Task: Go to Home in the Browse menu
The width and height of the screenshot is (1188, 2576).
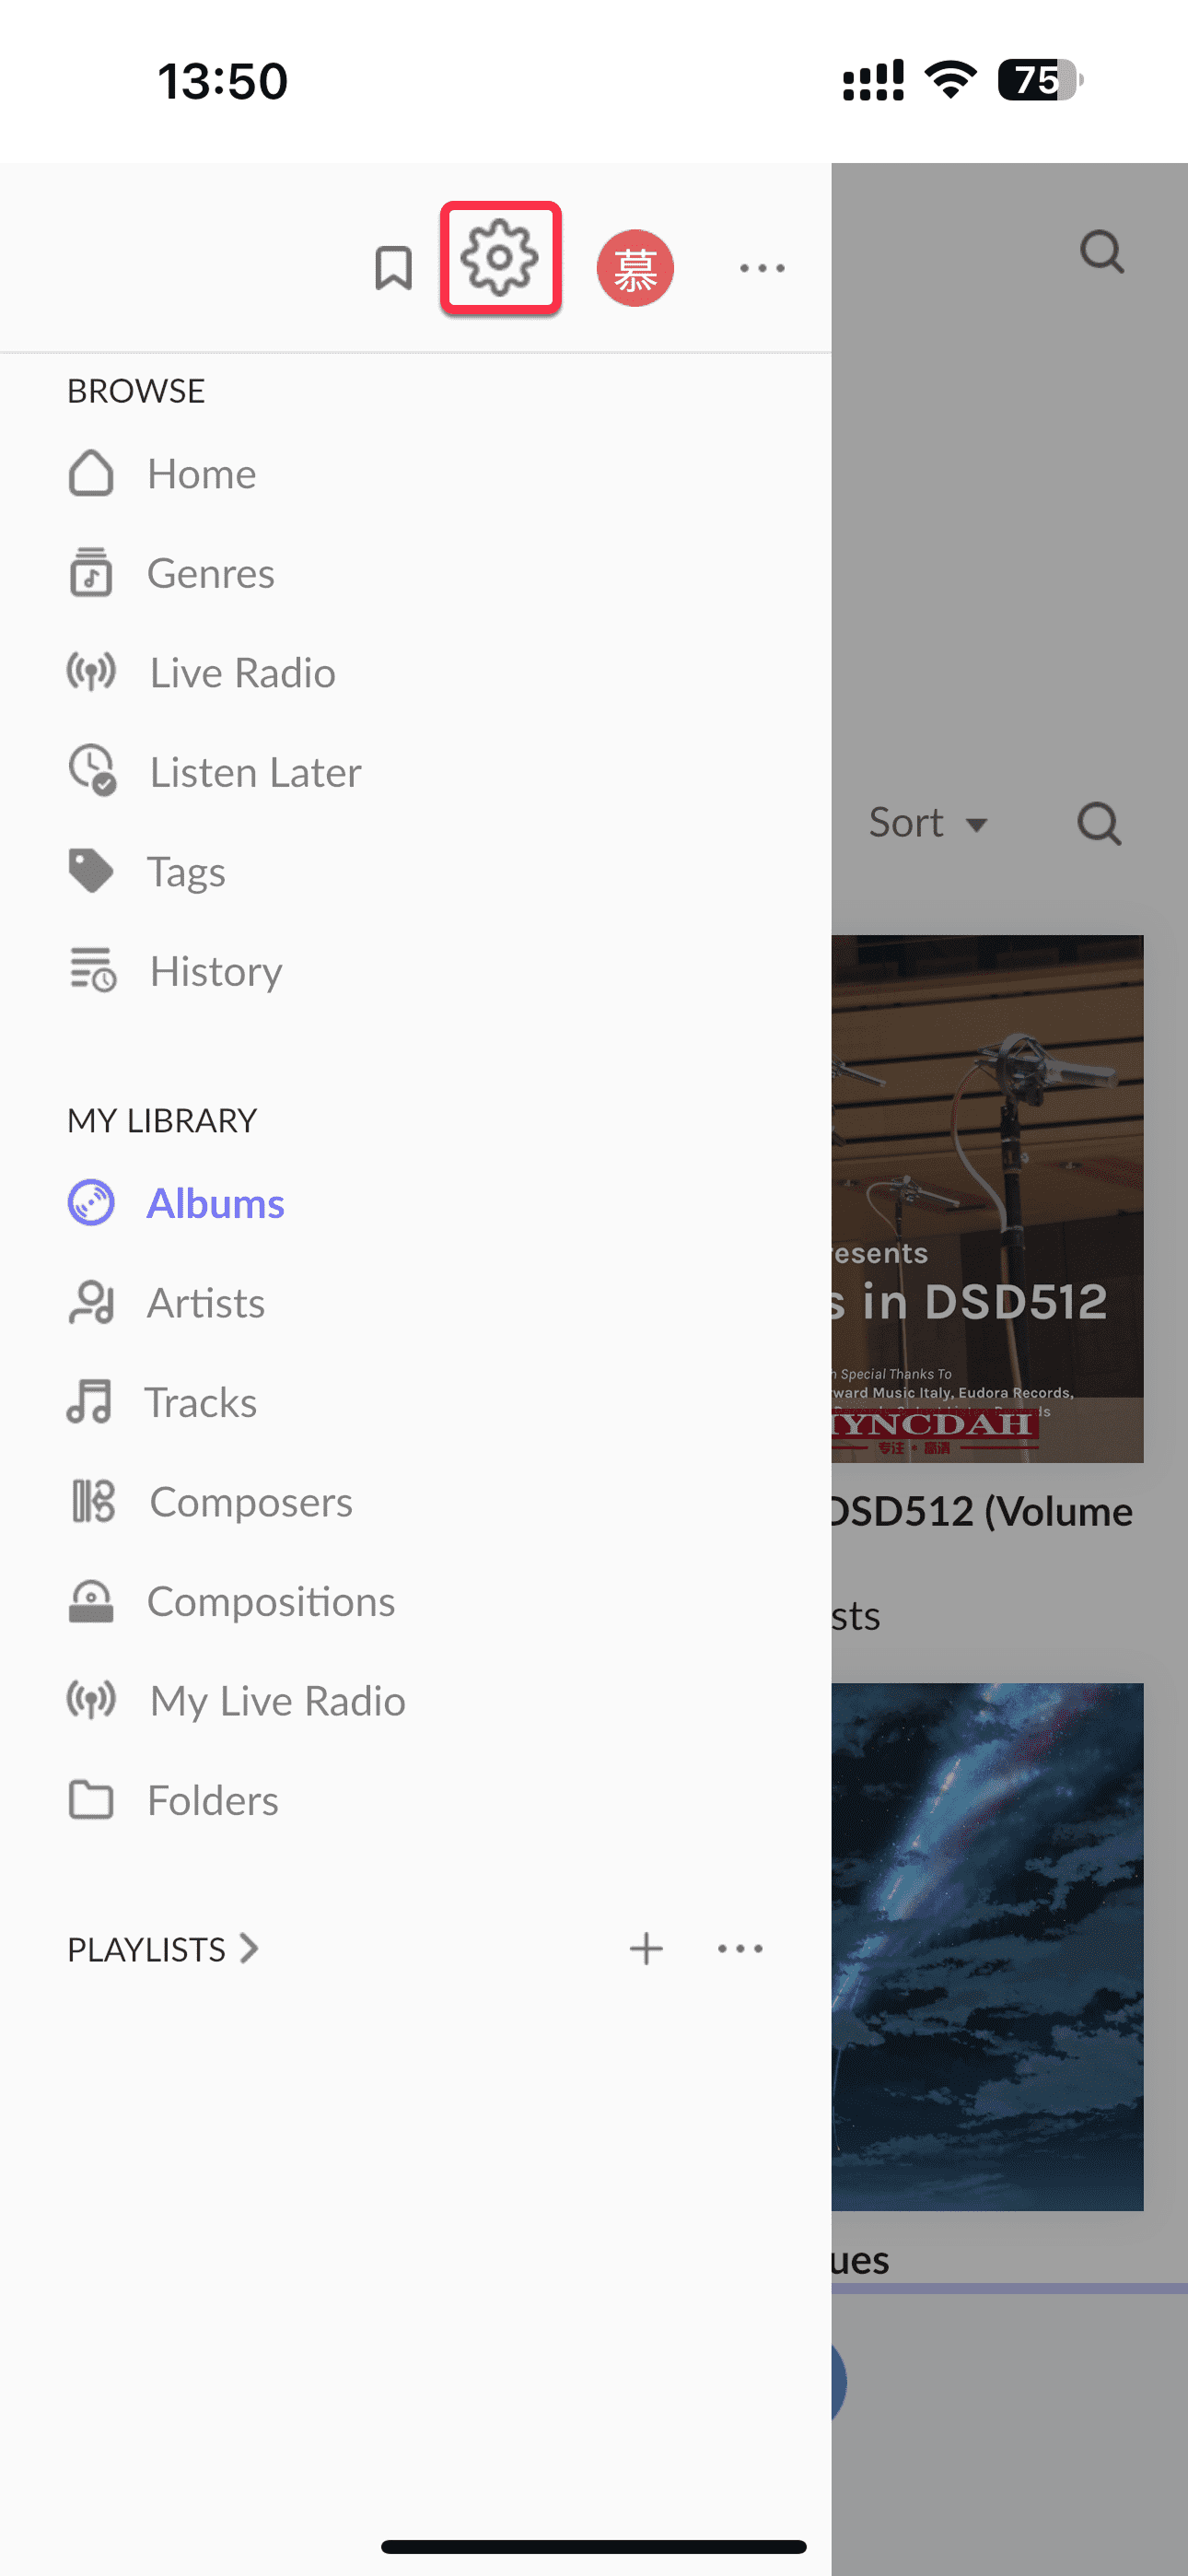Action: tap(200, 474)
